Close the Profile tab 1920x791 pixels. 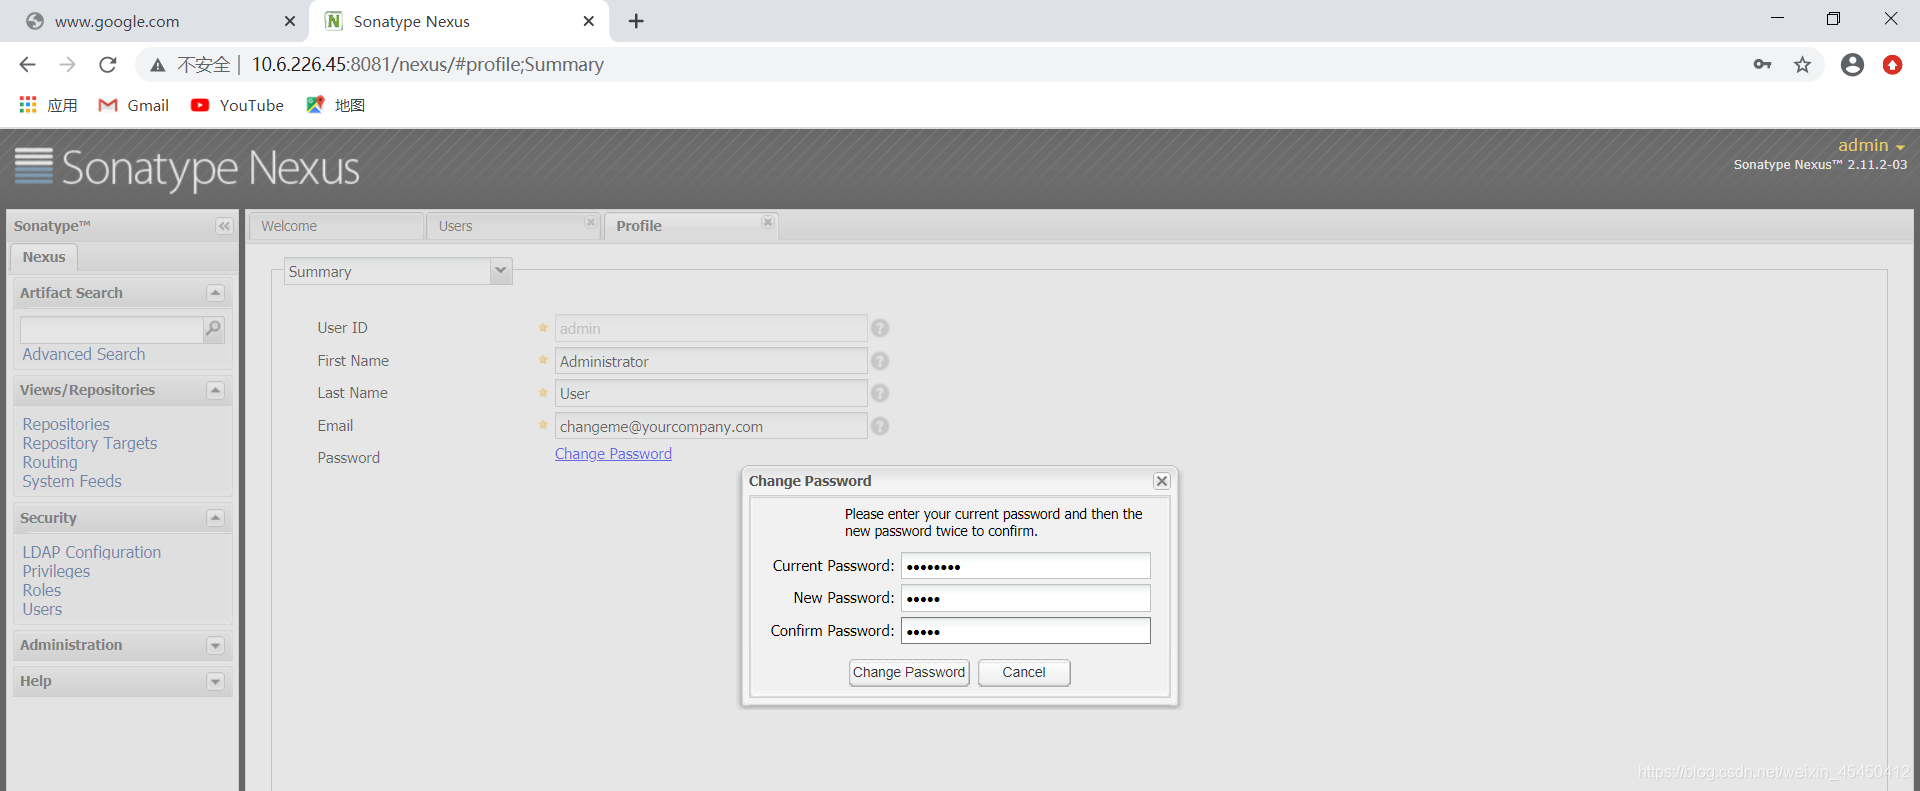768,222
